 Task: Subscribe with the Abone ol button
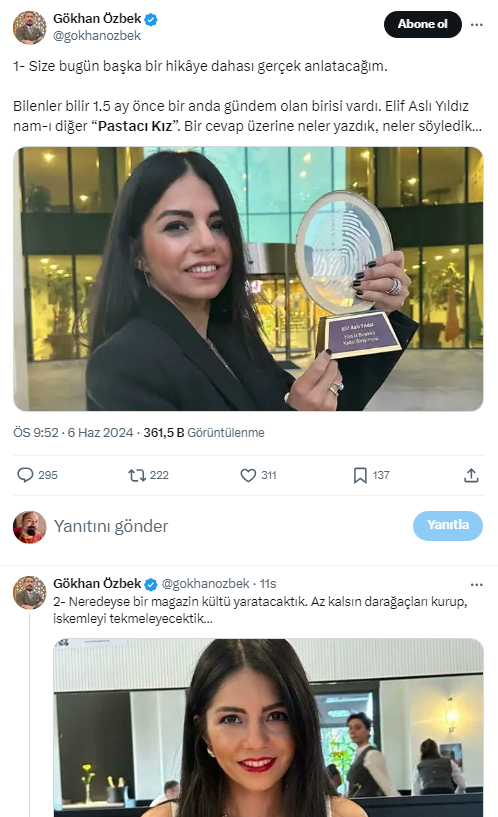click(x=422, y=24)
